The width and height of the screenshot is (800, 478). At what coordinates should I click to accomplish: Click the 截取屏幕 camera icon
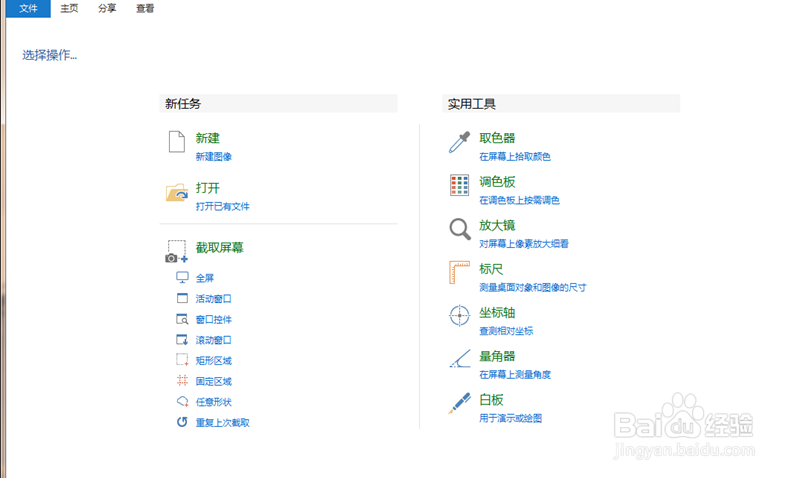point(177,251)
